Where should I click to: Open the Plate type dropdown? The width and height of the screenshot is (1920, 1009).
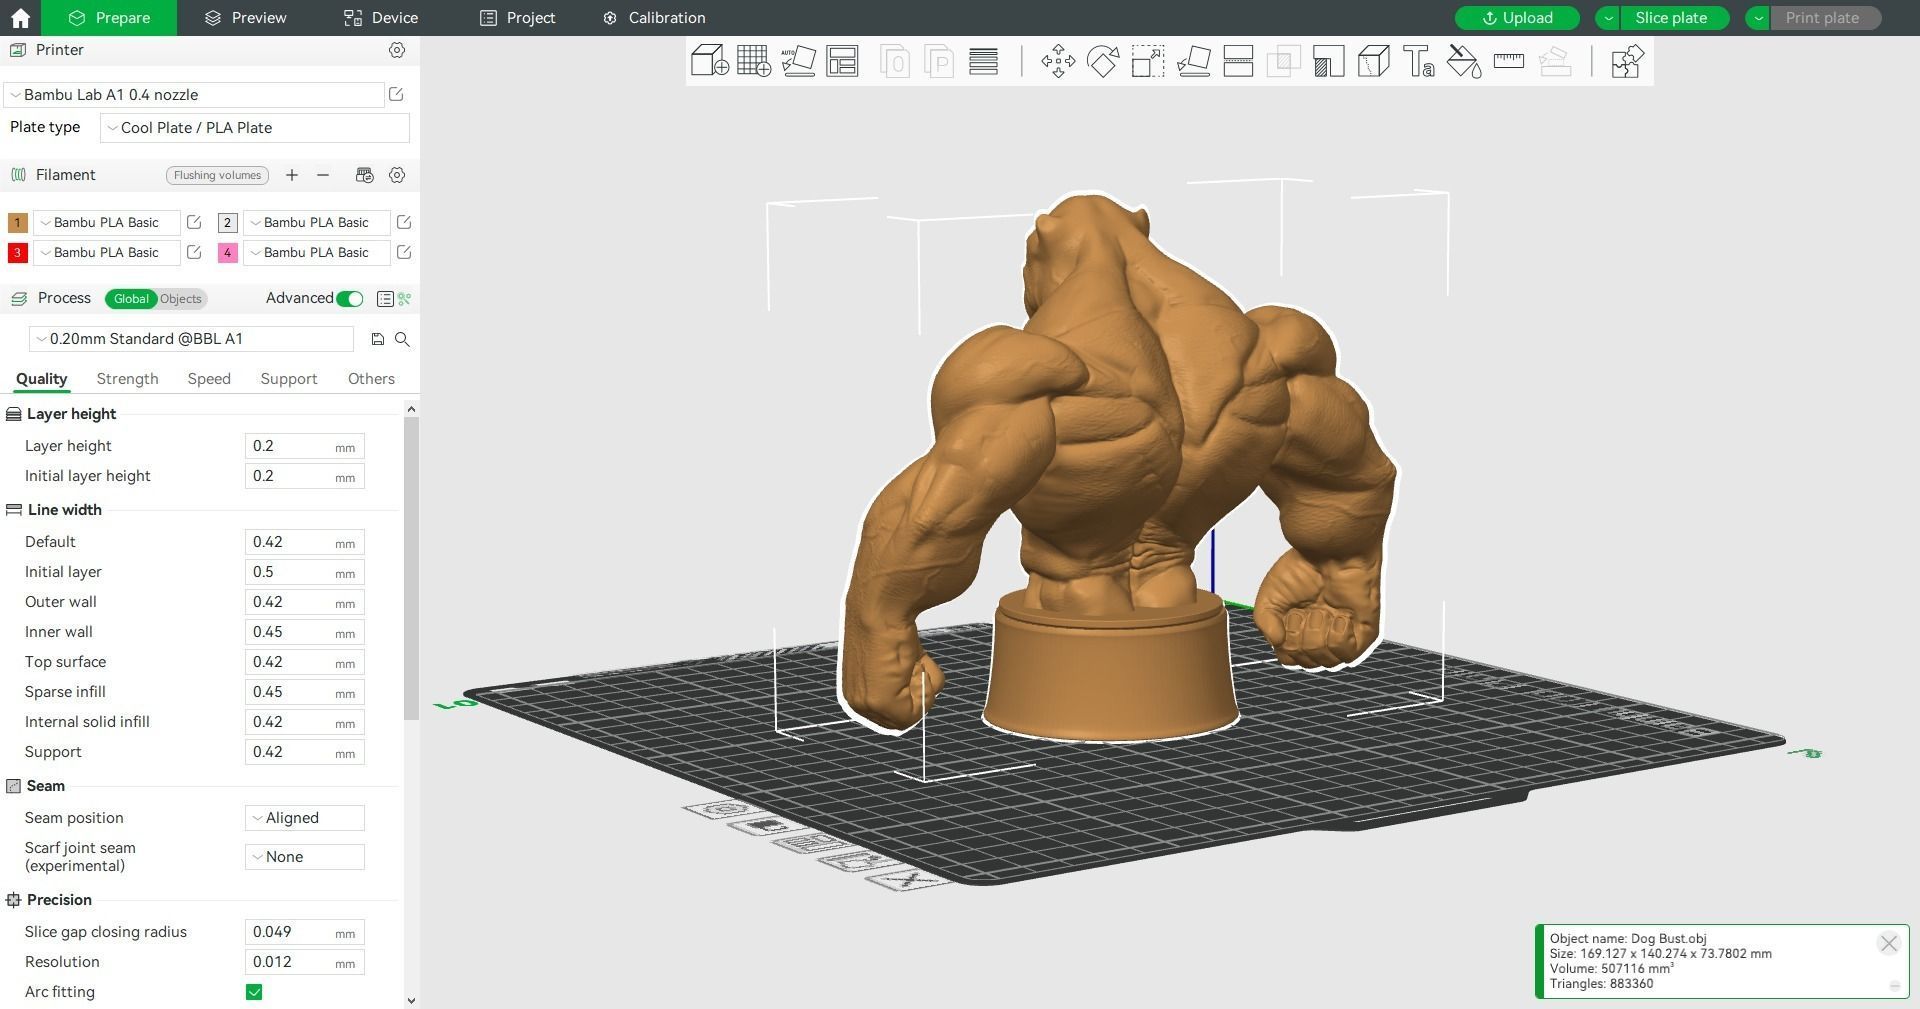pos(255,128)
